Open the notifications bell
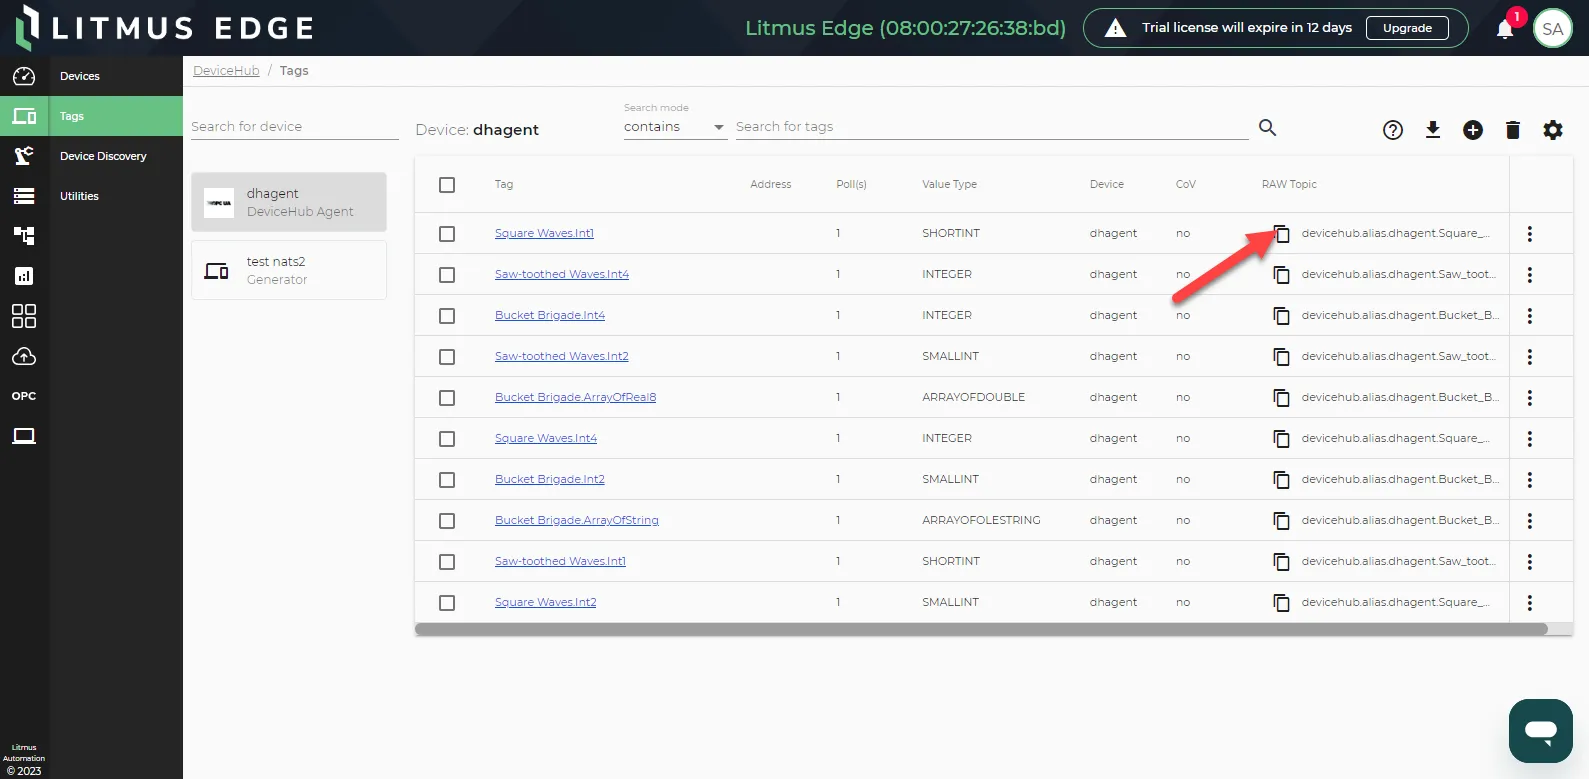The width and height of the screenshot is (1589, 779). click(x=1505, y=29)
